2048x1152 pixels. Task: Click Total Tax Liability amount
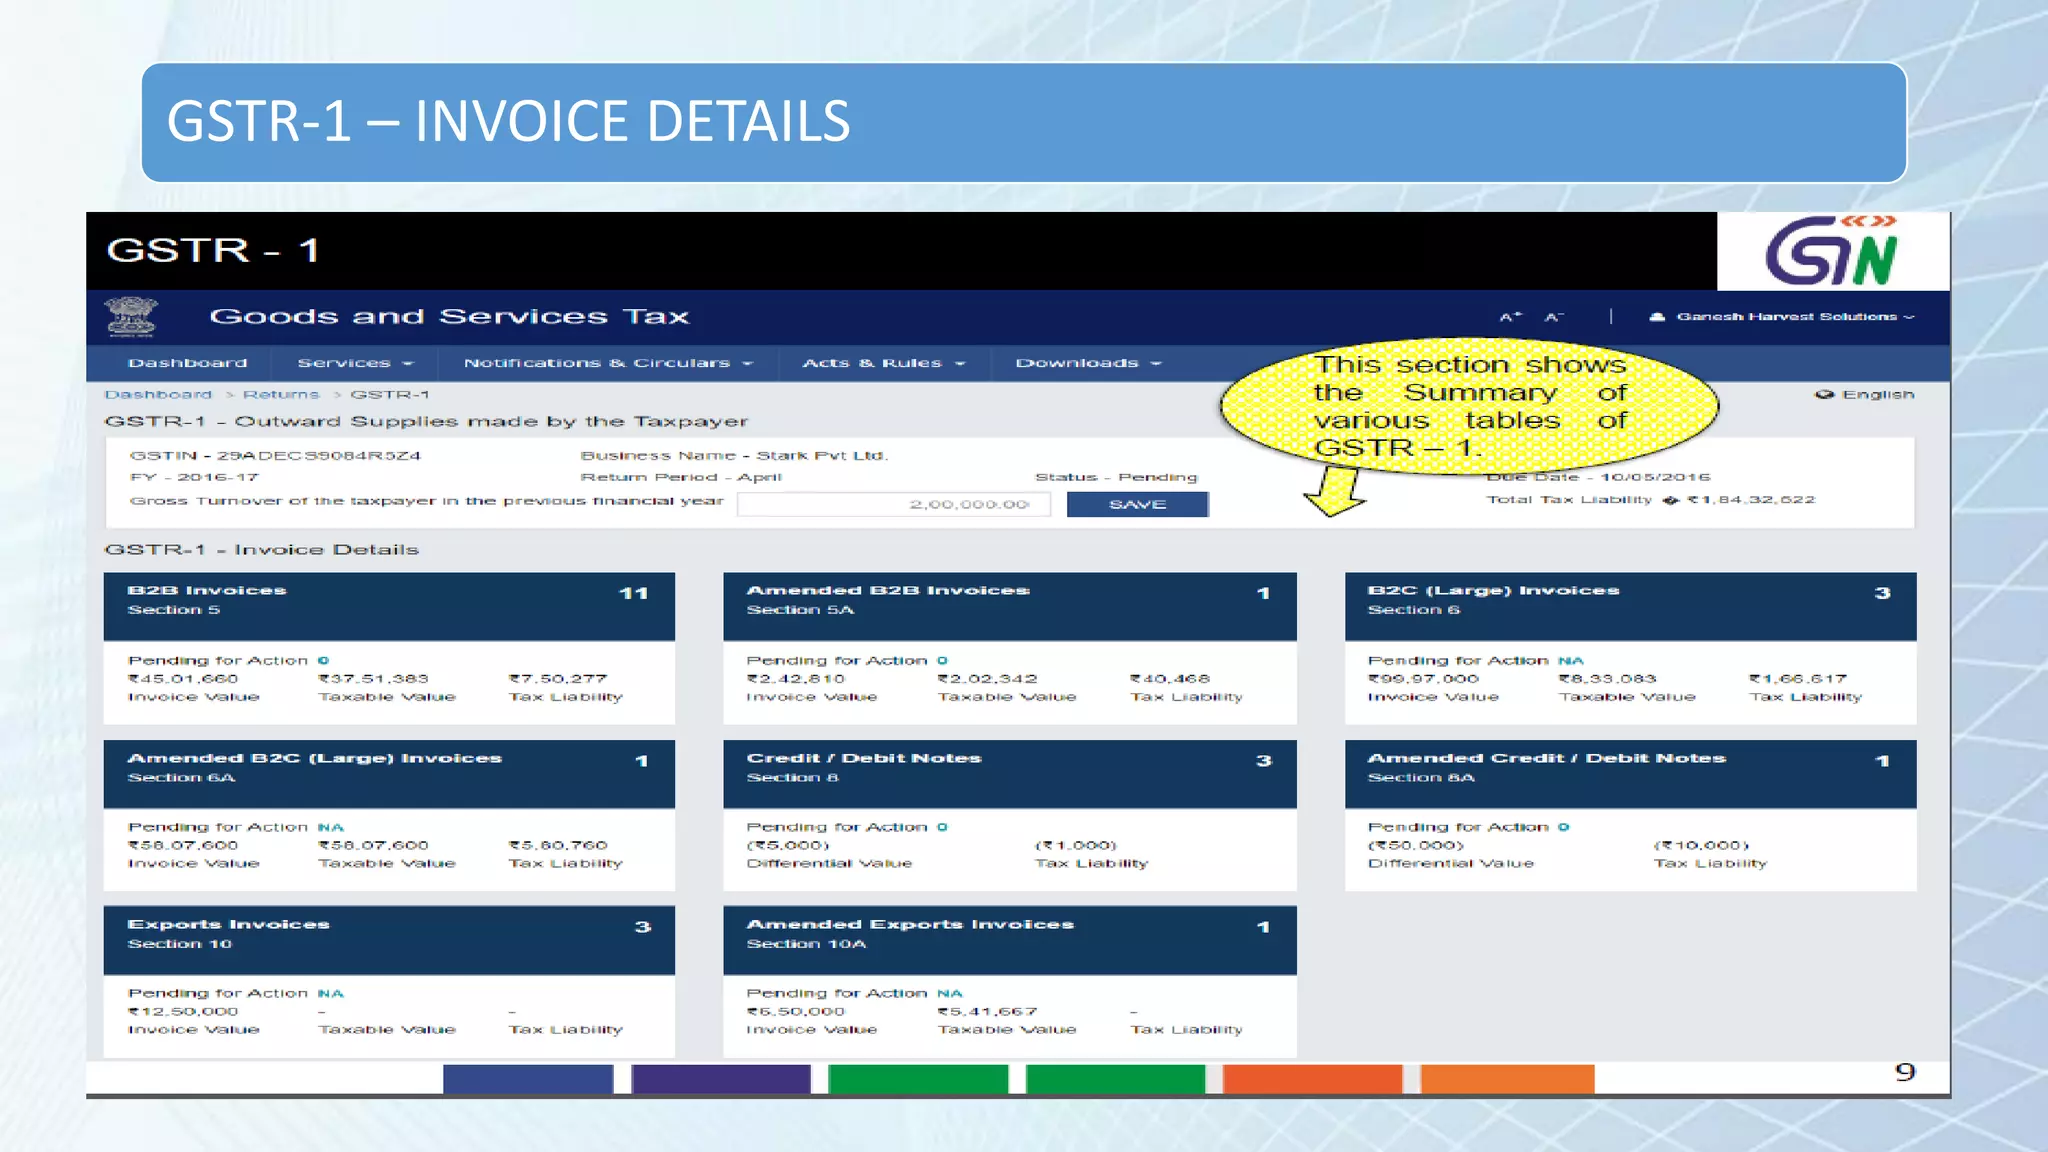pyautogui.click(x=1751, y=500)
